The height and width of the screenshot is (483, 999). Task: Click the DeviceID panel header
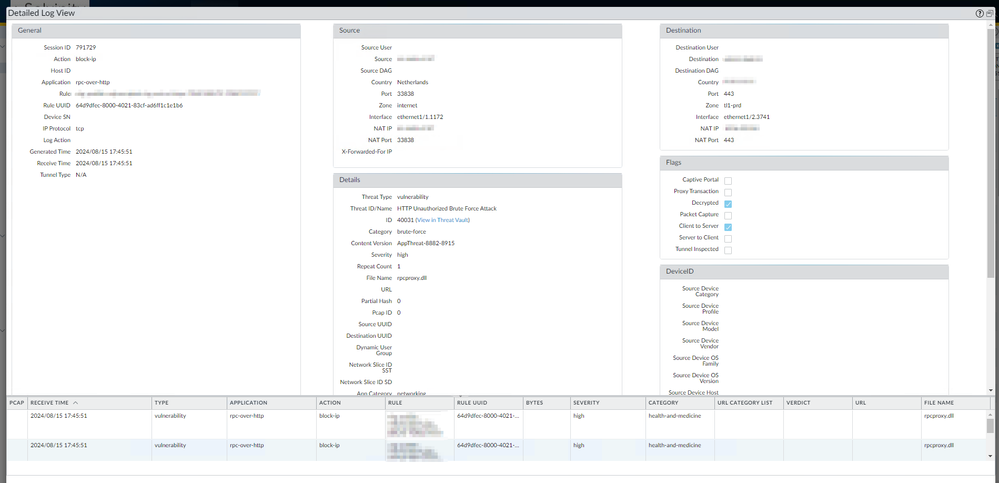[x=804, y=271]
